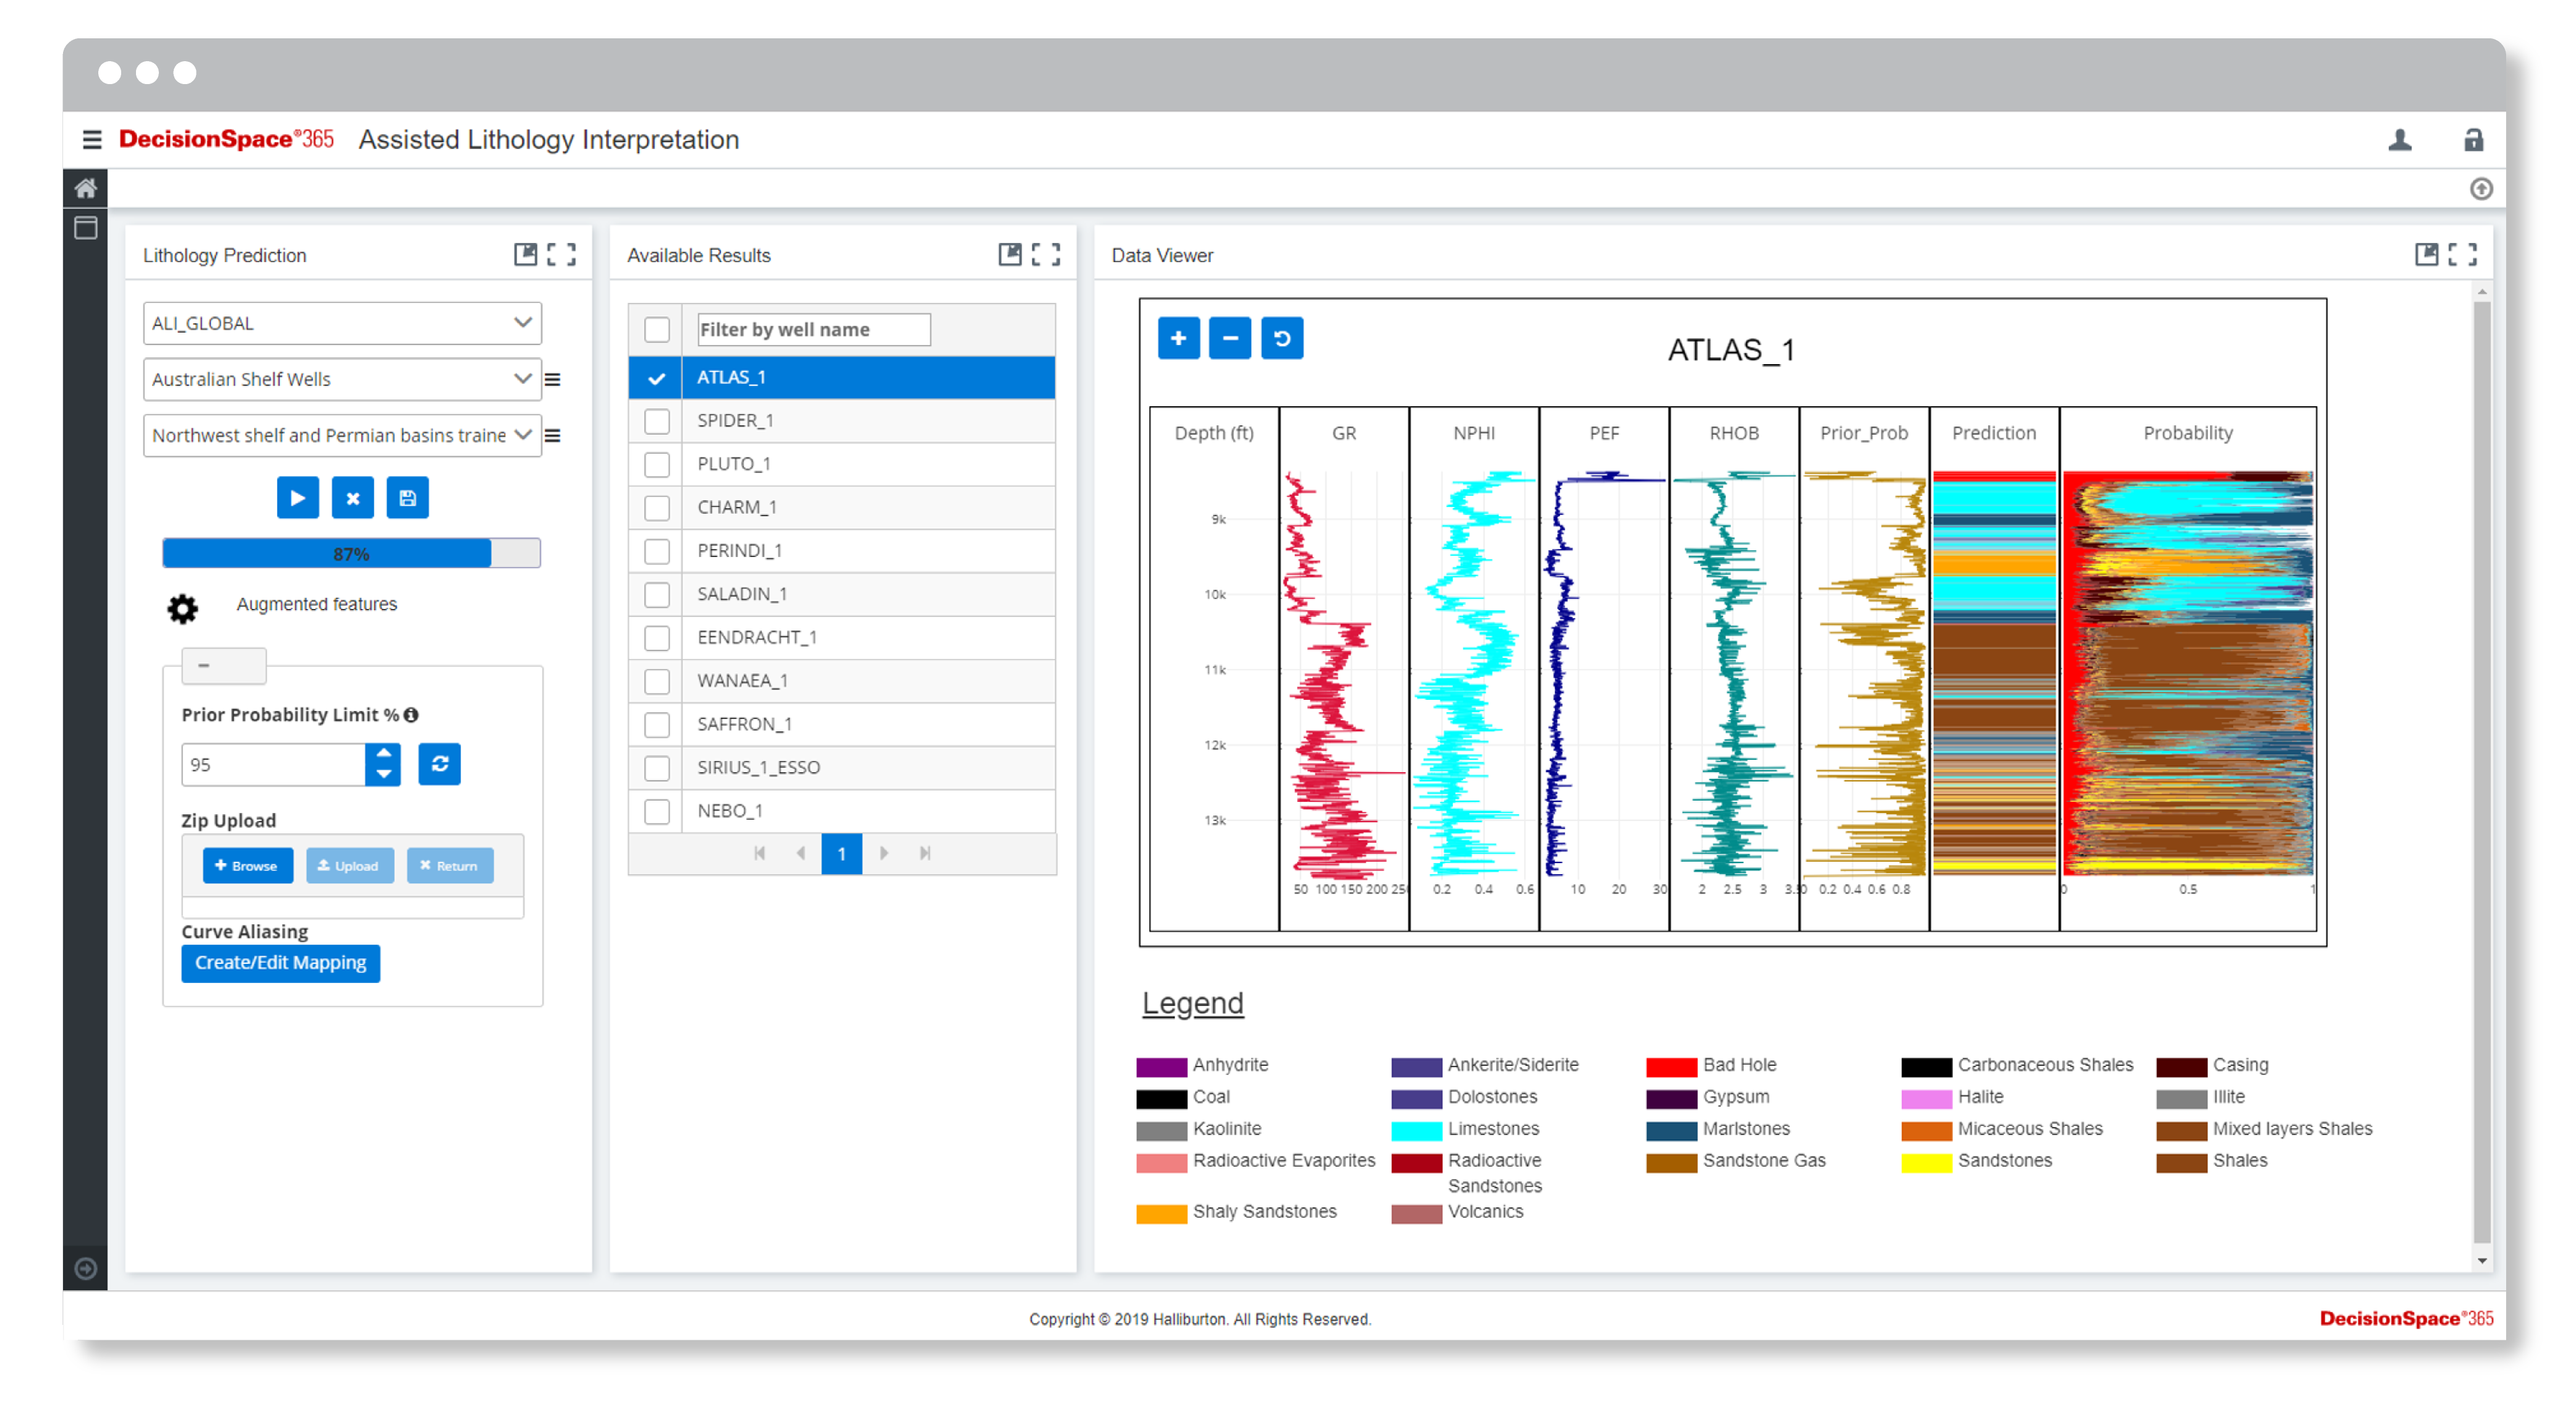Open Augmented features gear settings
Image resolution: width=2576 pixels, height=1417 pixels.
(x=183, y=608)
